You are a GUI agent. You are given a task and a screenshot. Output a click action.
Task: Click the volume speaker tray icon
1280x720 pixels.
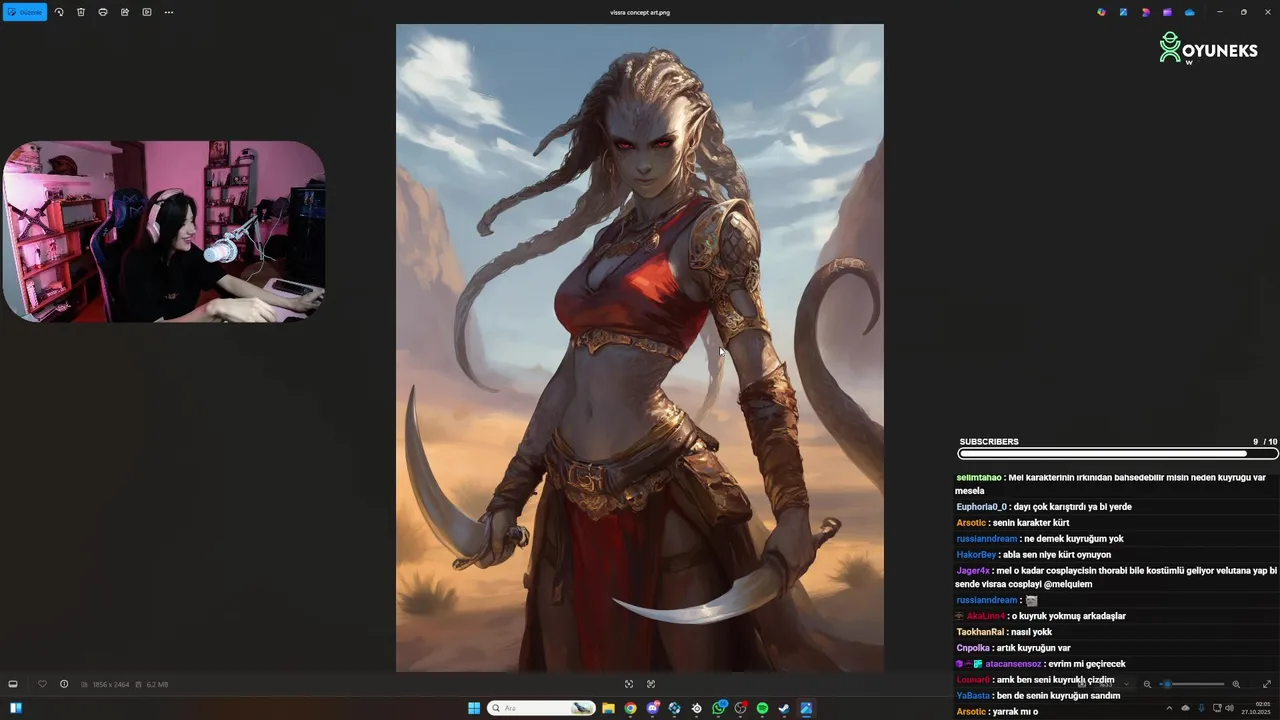point(1229,708)
